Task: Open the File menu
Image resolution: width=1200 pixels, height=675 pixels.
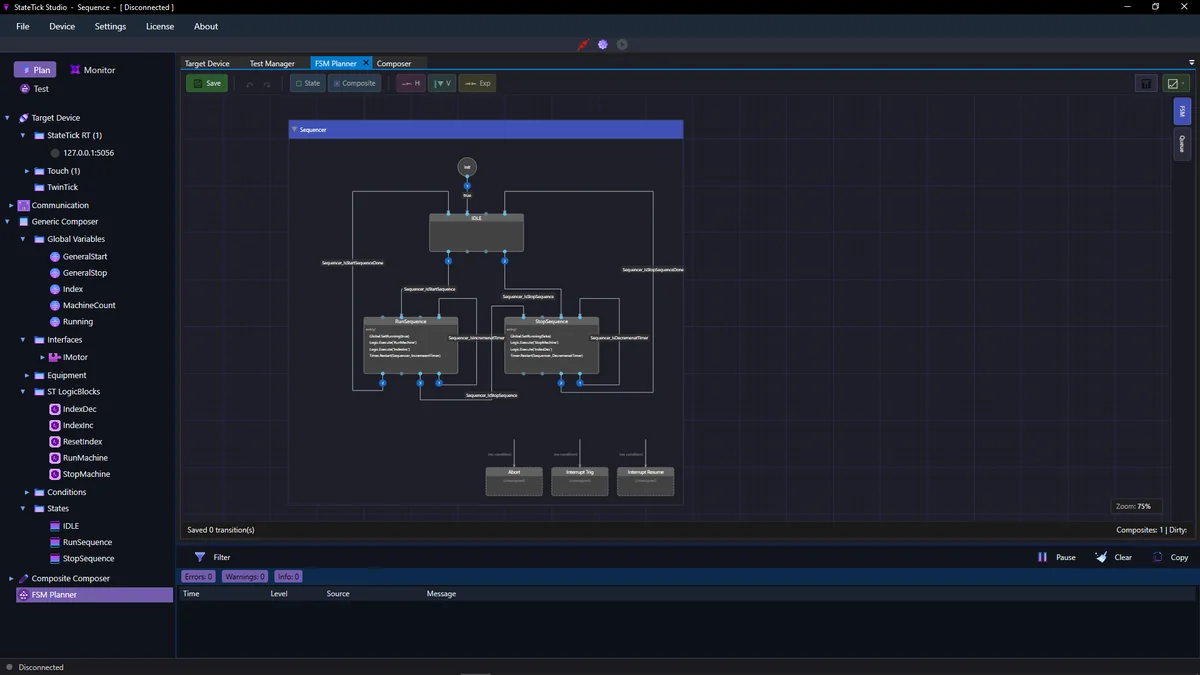Action: click(23, 27)
